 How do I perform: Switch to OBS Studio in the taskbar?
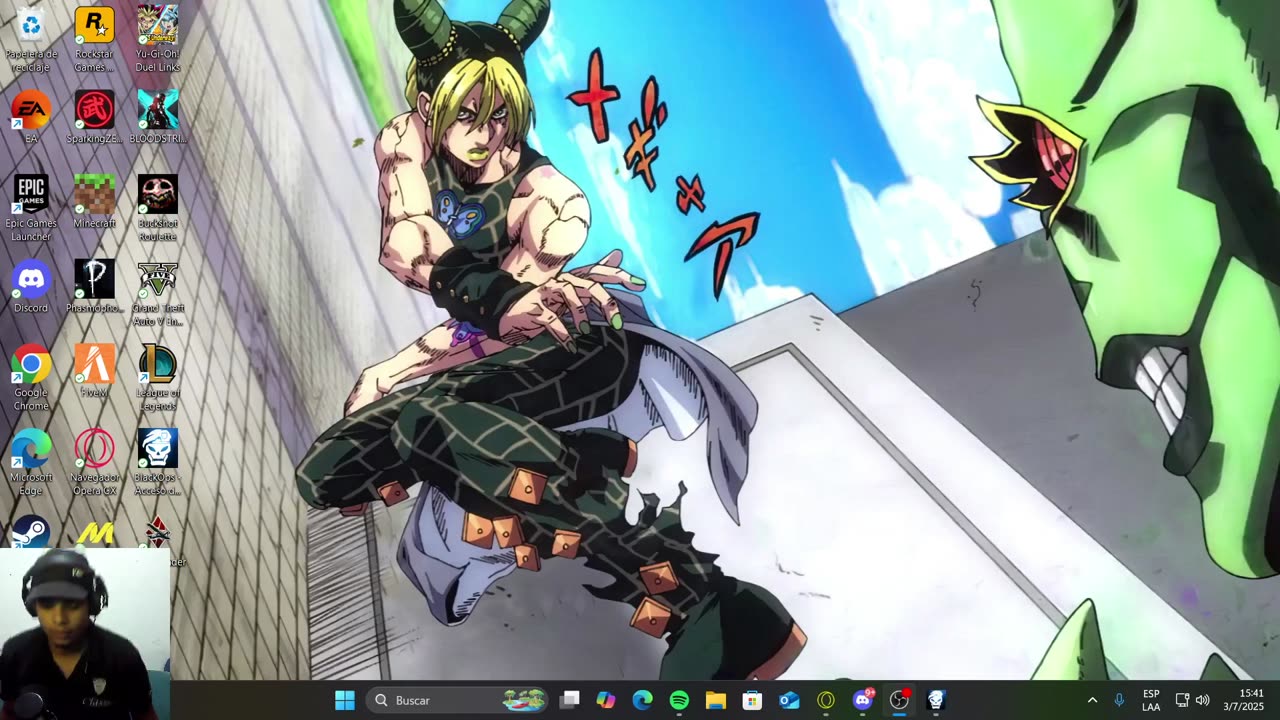pyautogui.click(x=899, y=700)
